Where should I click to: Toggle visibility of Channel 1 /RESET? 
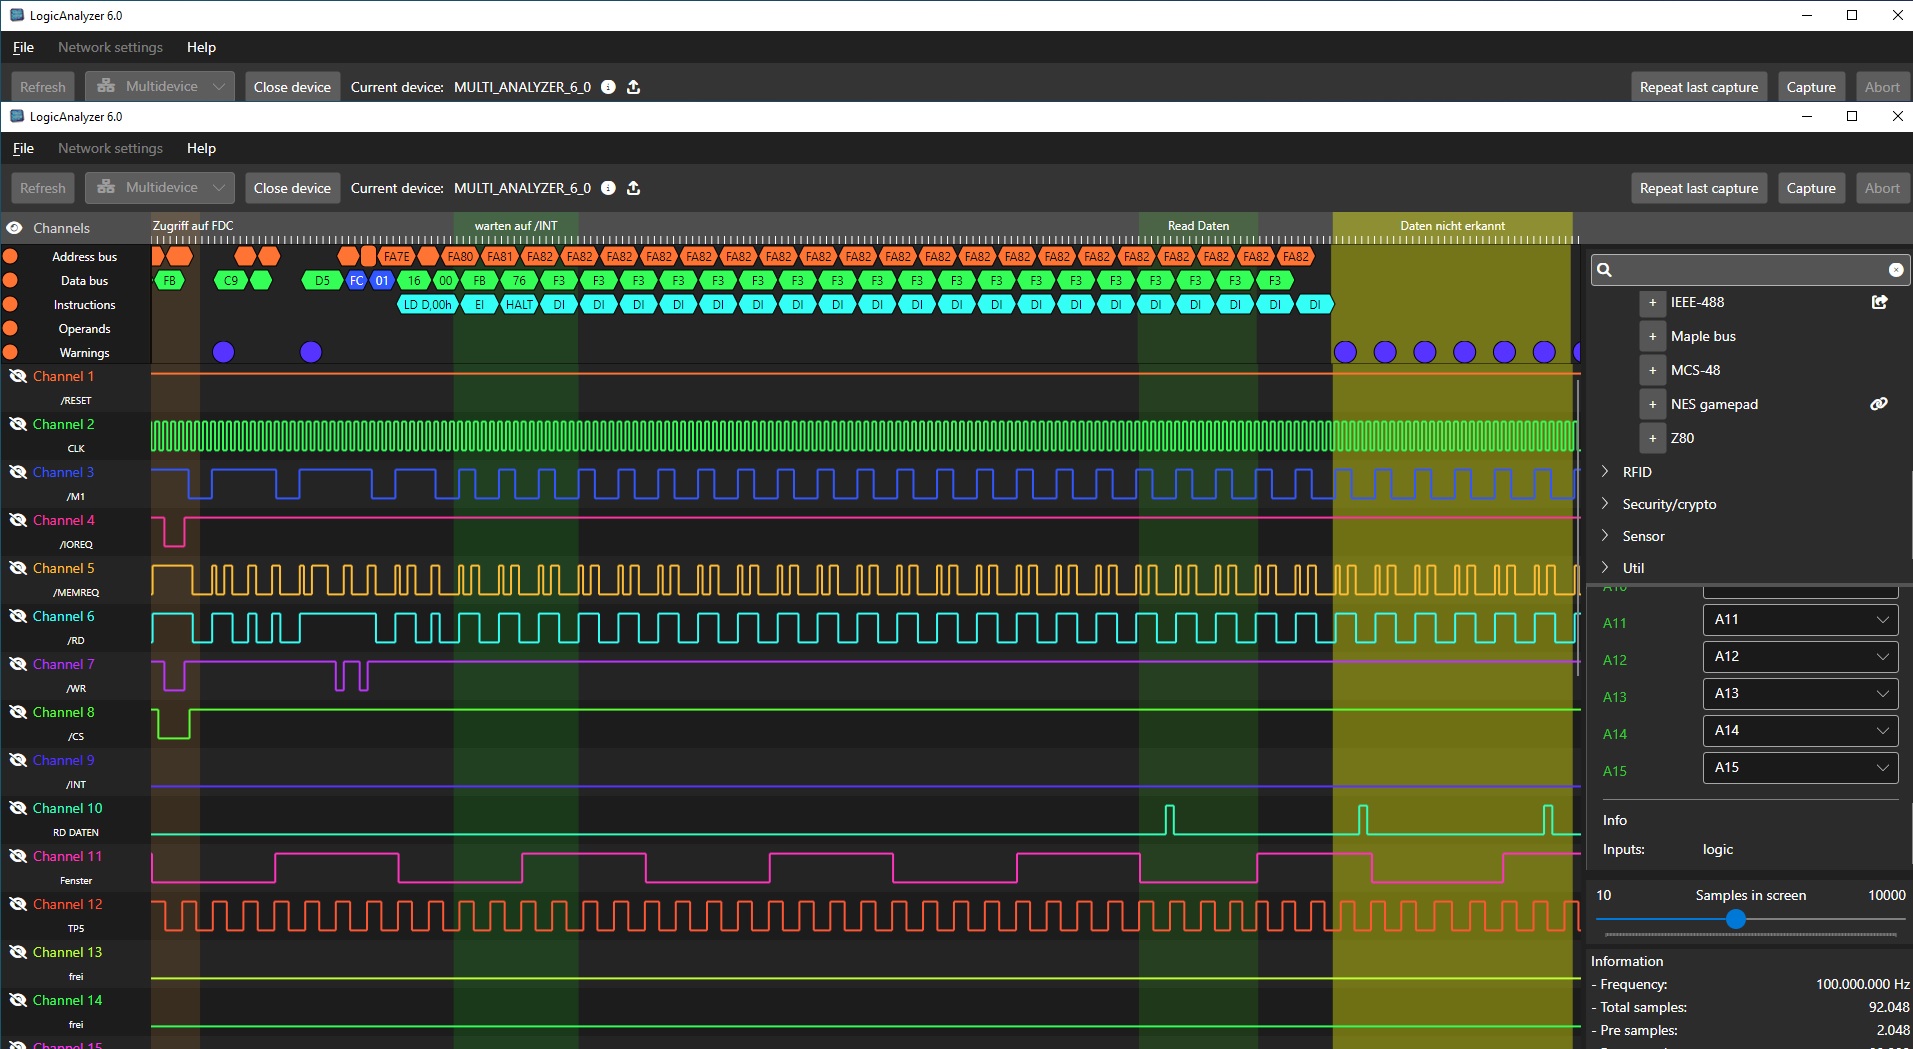18,377
